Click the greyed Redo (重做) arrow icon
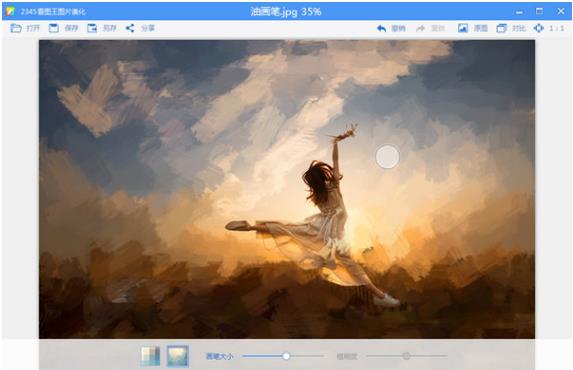This screenshot has width=573, height=370. click(x=421, y=28)
